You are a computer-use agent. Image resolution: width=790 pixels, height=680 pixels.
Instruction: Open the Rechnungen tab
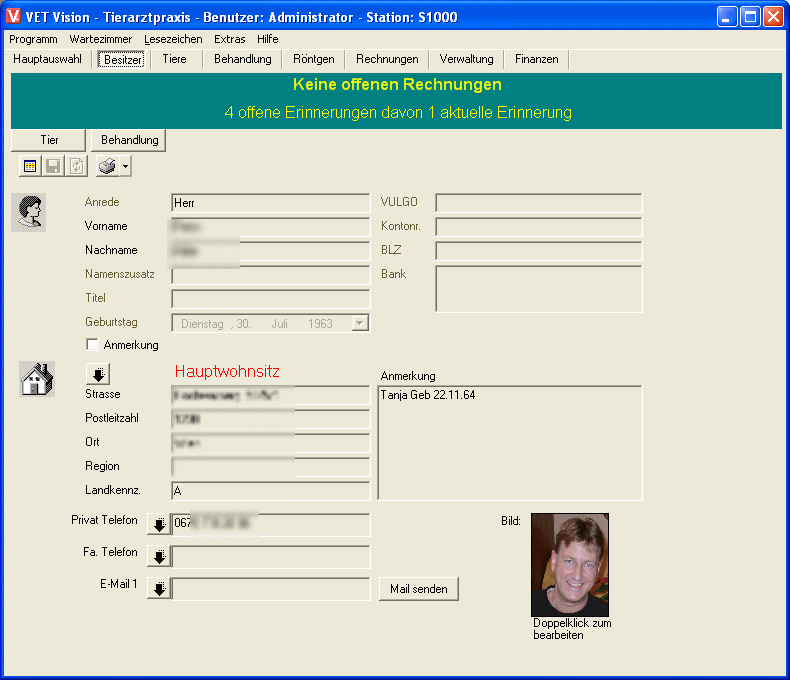[387, 59]
